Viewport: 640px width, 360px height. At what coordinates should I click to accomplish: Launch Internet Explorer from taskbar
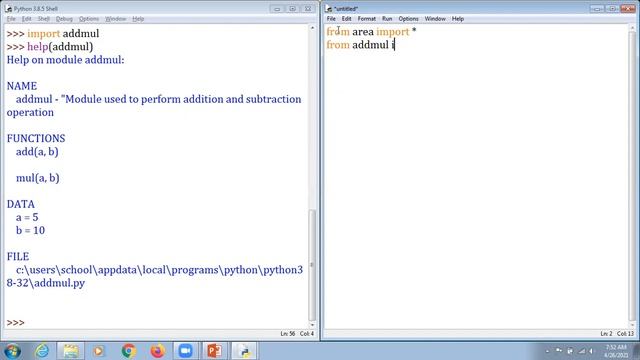click(42, 351)
